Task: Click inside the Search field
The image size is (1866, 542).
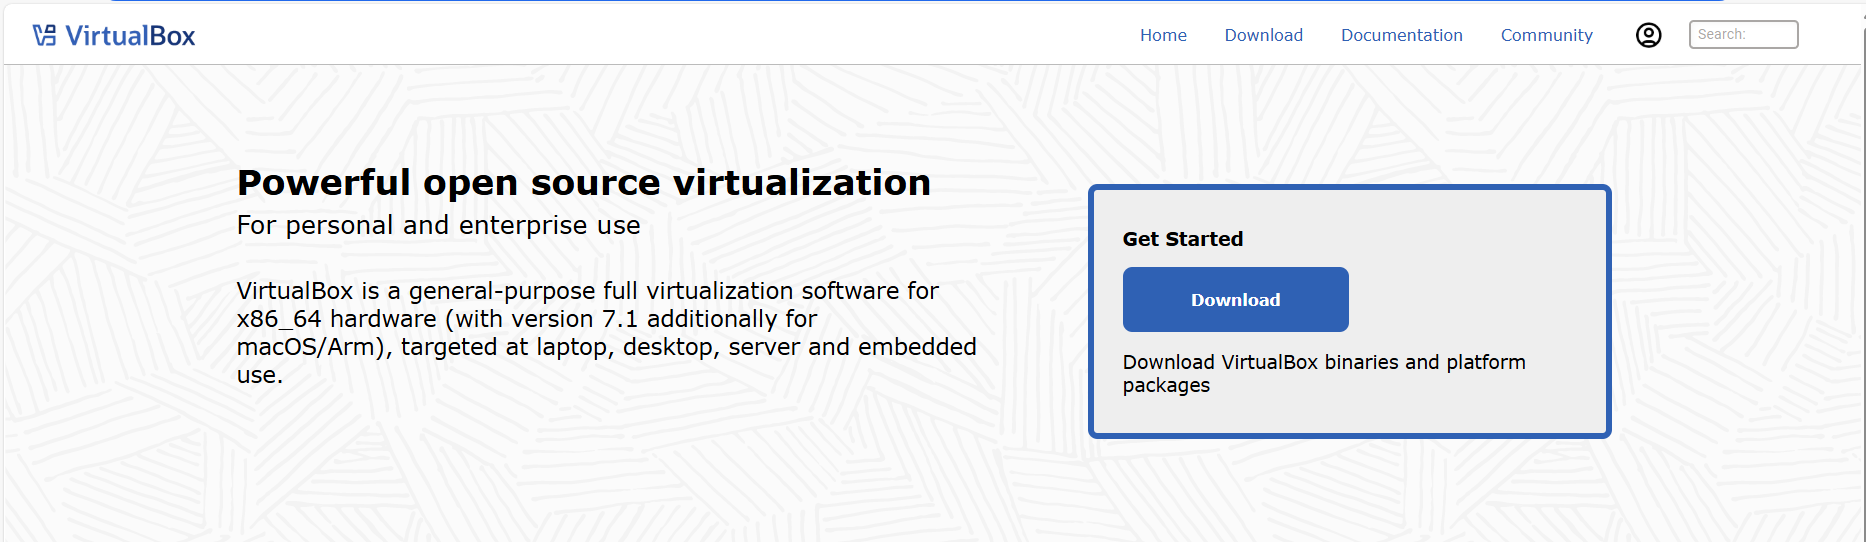Action: click(1743, 34)
